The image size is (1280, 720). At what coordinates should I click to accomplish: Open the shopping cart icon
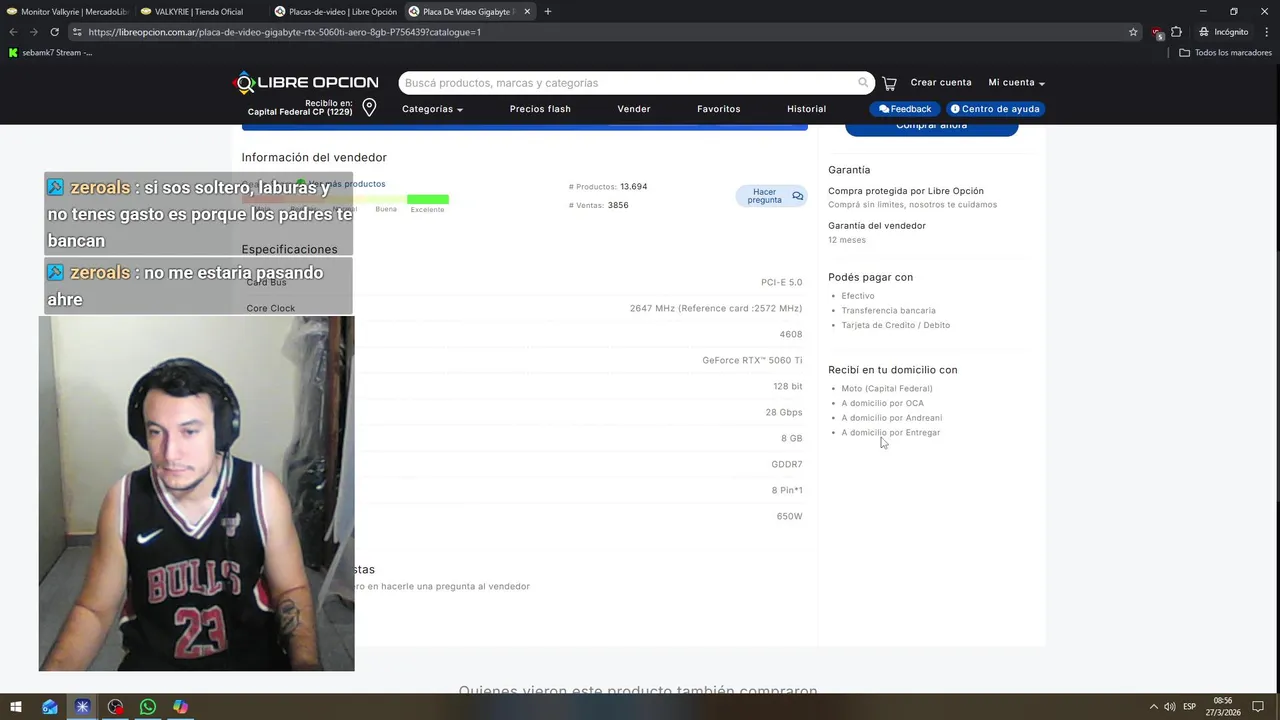point(889,83)
